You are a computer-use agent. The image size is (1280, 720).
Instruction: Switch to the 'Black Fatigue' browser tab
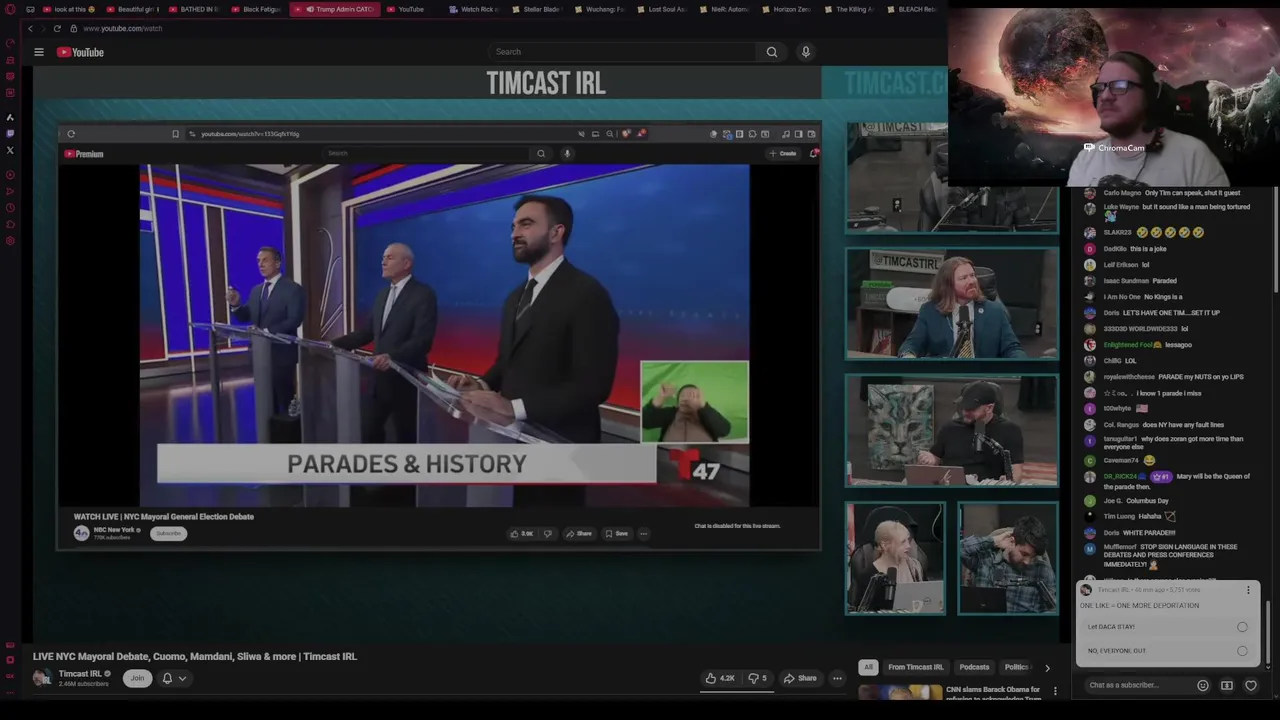[257, 9]
